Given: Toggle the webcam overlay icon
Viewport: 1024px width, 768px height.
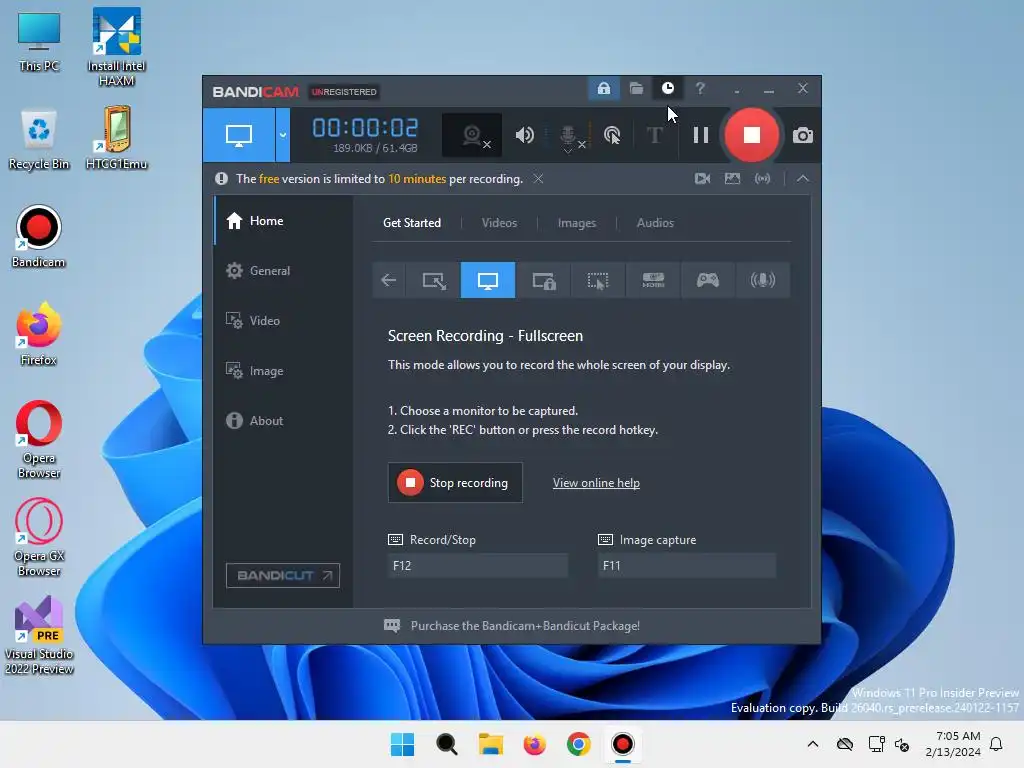Looking at the screenshot, I should (472, 135).
